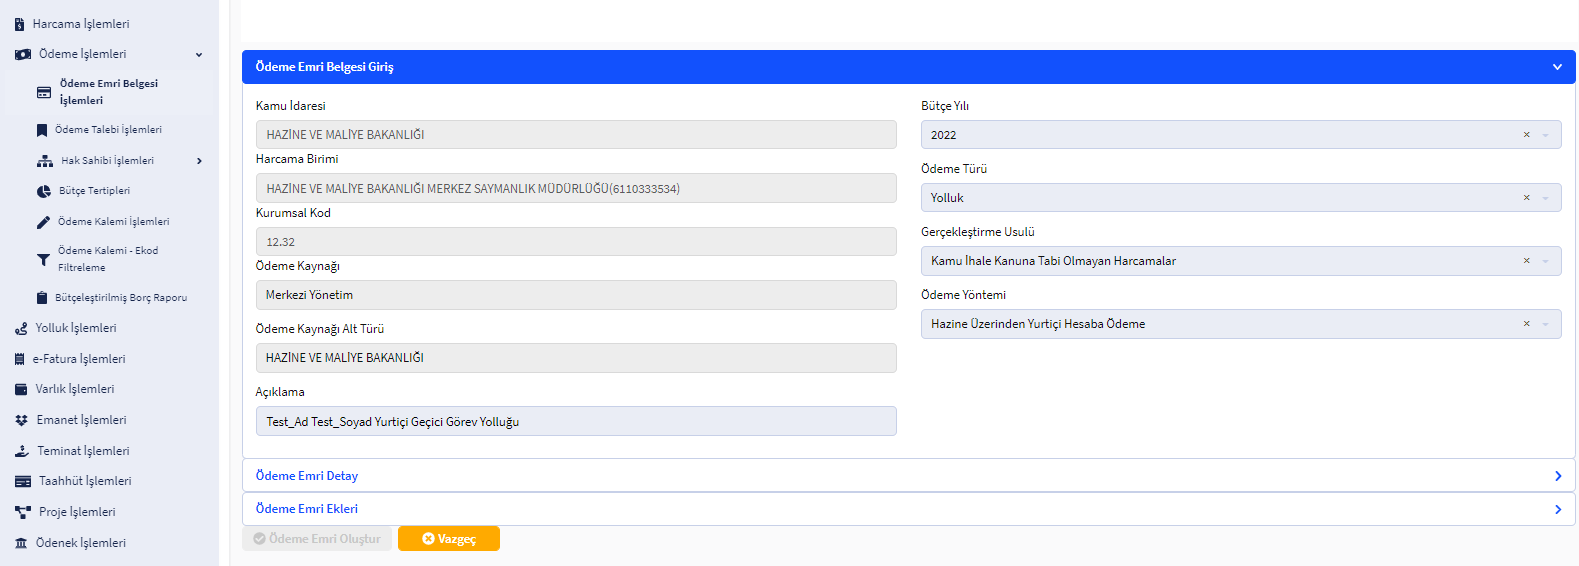Image resolution: width=1579 pixels, height=566 pixels.
Task: Click the Hak Sahibi İşlemleri hierarchy icon
Action: click(45, 161)
